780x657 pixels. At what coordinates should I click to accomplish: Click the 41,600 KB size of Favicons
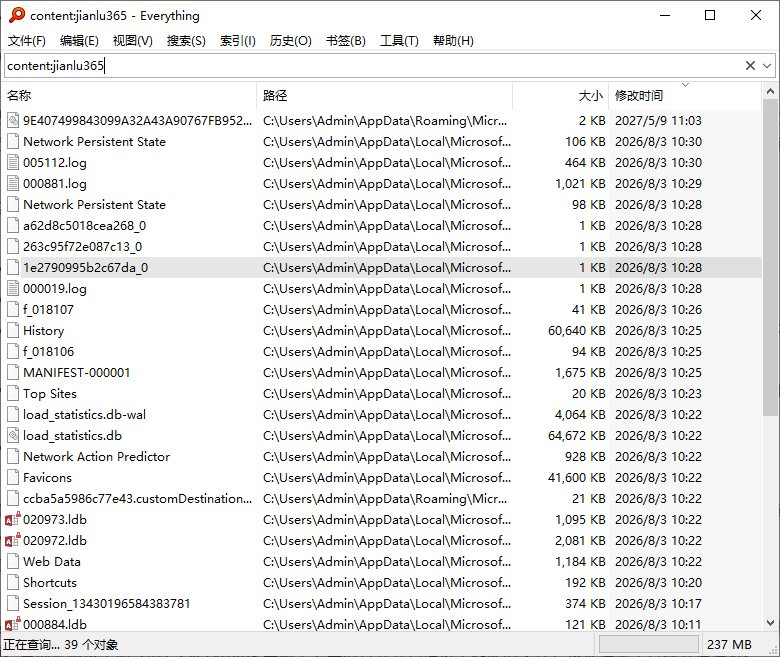577,477
